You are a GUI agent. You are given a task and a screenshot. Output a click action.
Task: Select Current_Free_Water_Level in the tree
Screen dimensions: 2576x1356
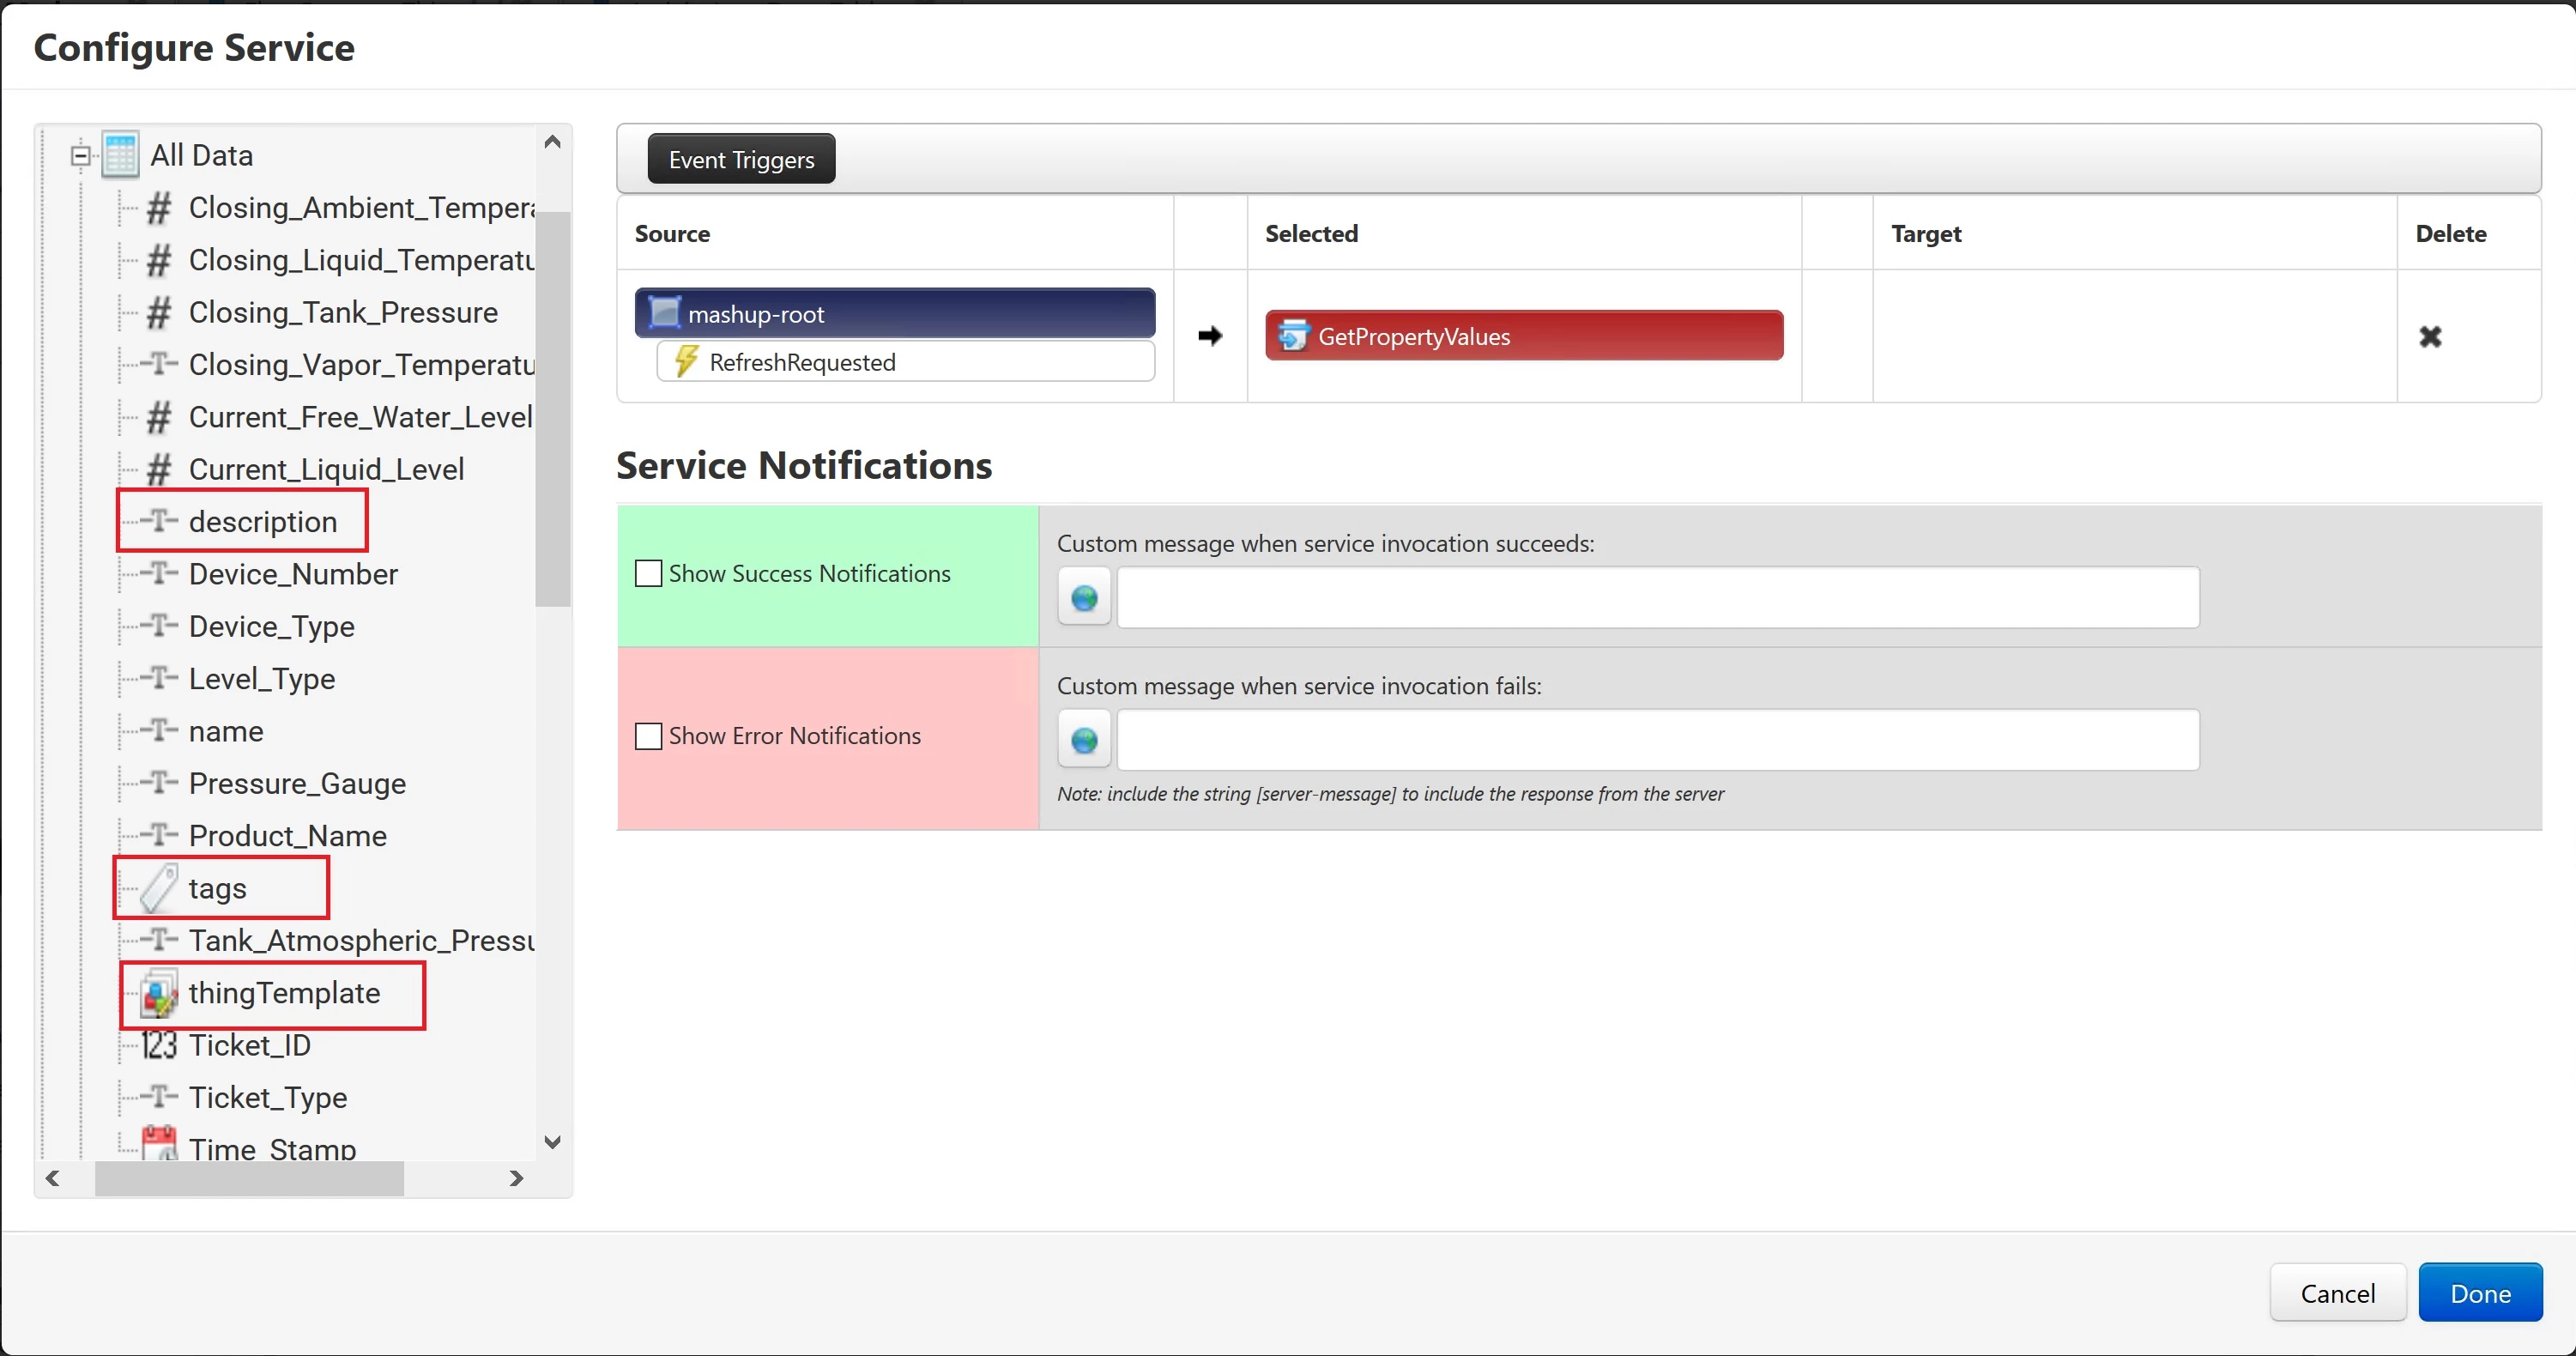[360, 417]
